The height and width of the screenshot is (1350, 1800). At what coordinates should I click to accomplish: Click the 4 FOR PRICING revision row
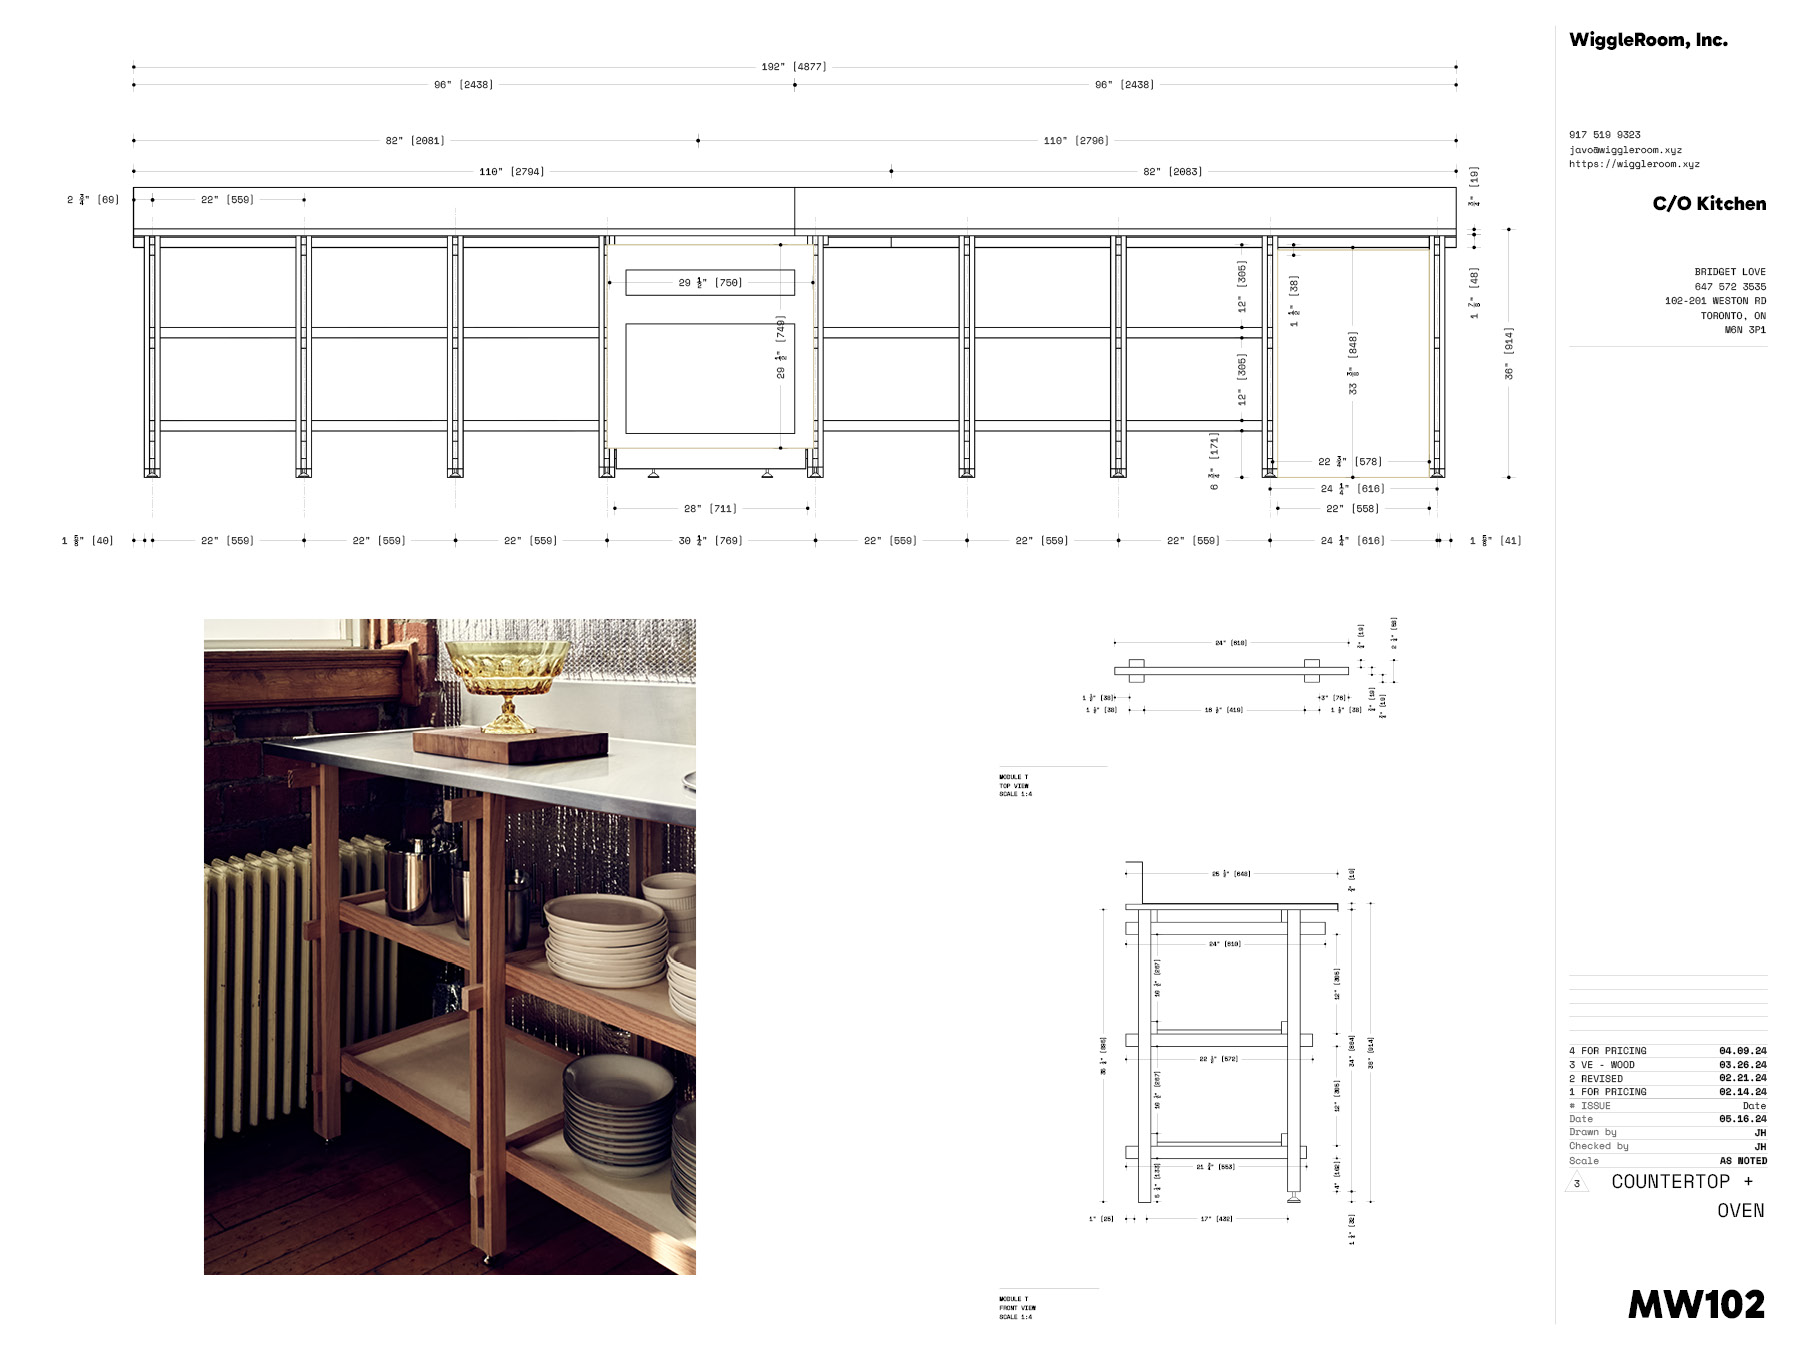[1667, 1051]
